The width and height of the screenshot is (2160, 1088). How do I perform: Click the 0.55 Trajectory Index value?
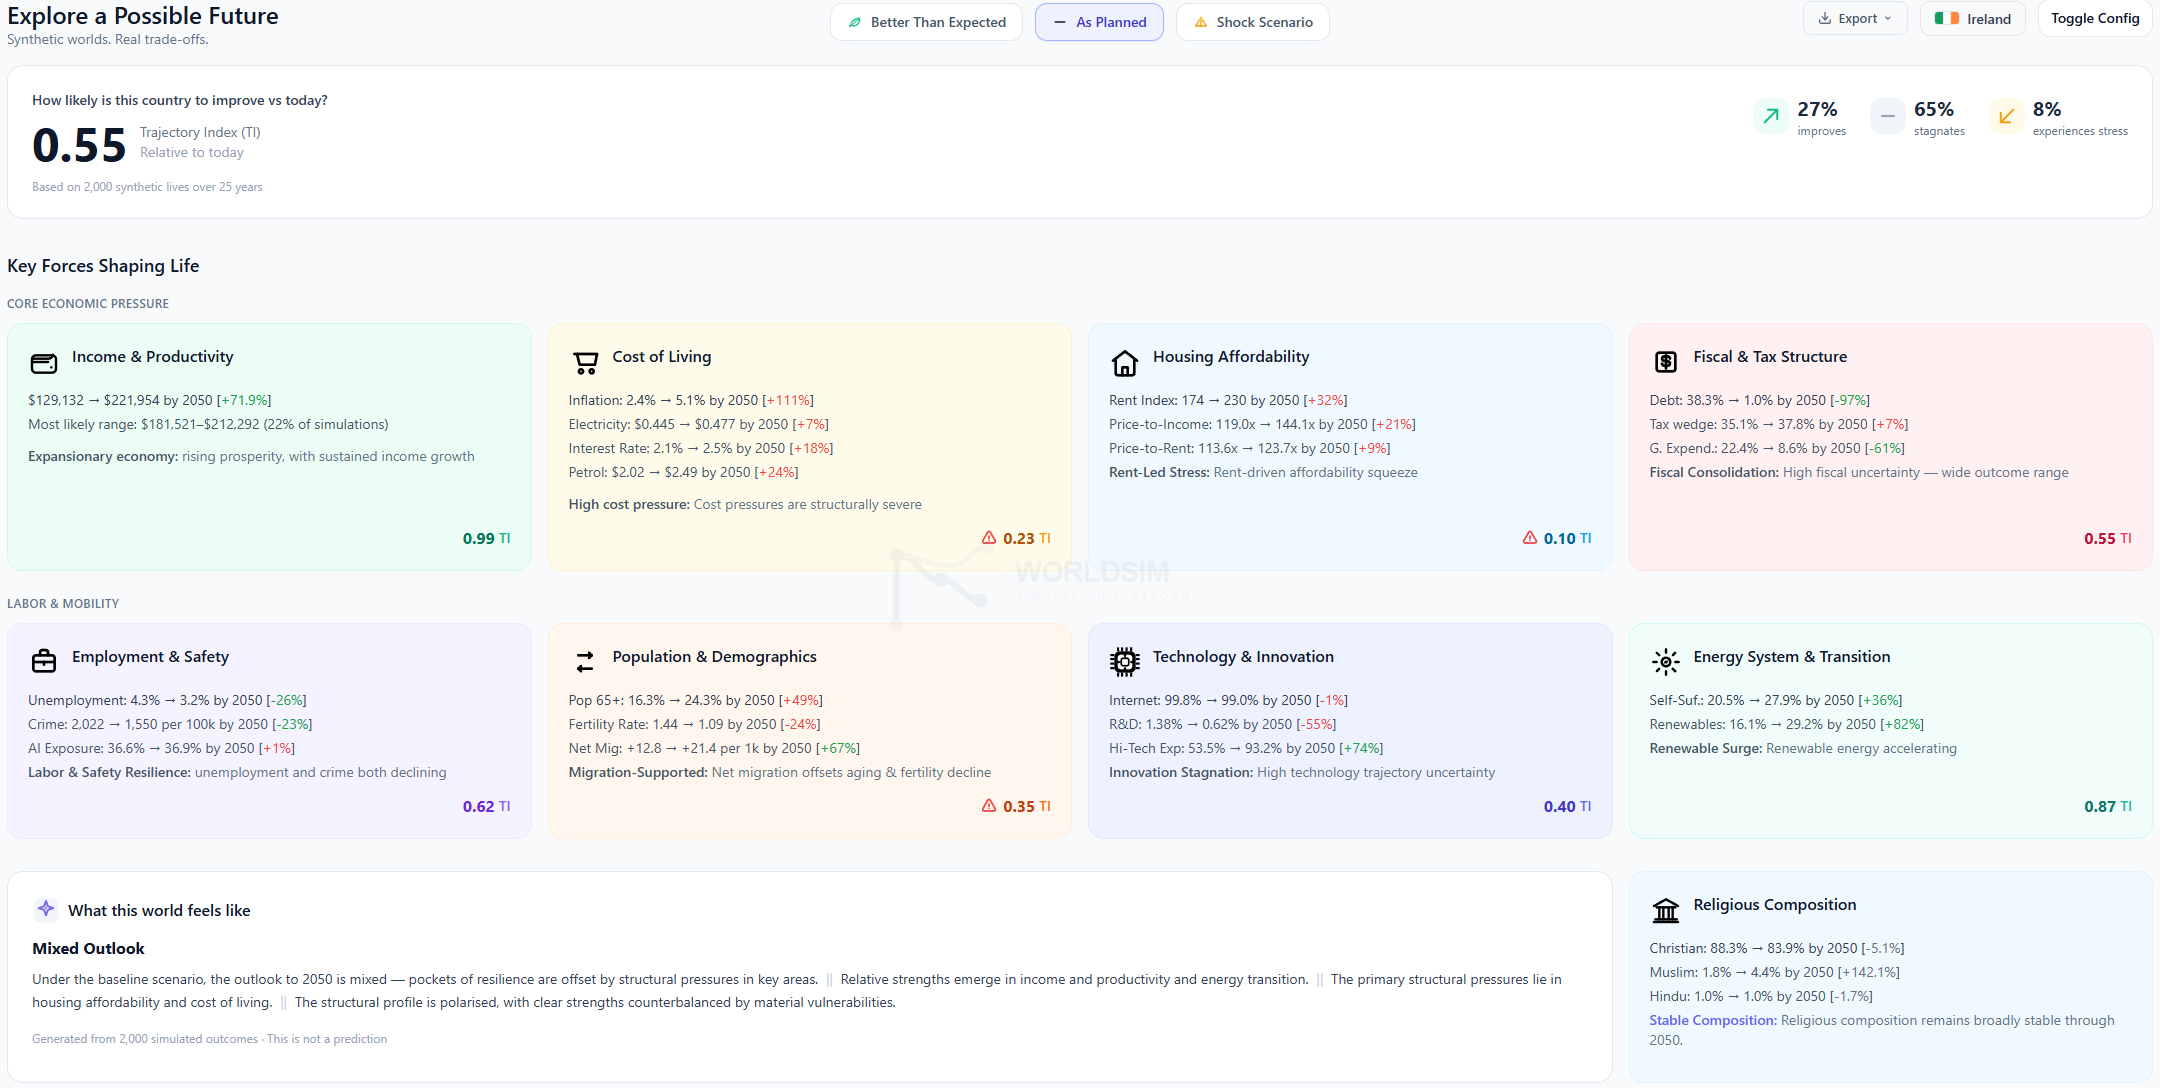[x=79, y=145]
